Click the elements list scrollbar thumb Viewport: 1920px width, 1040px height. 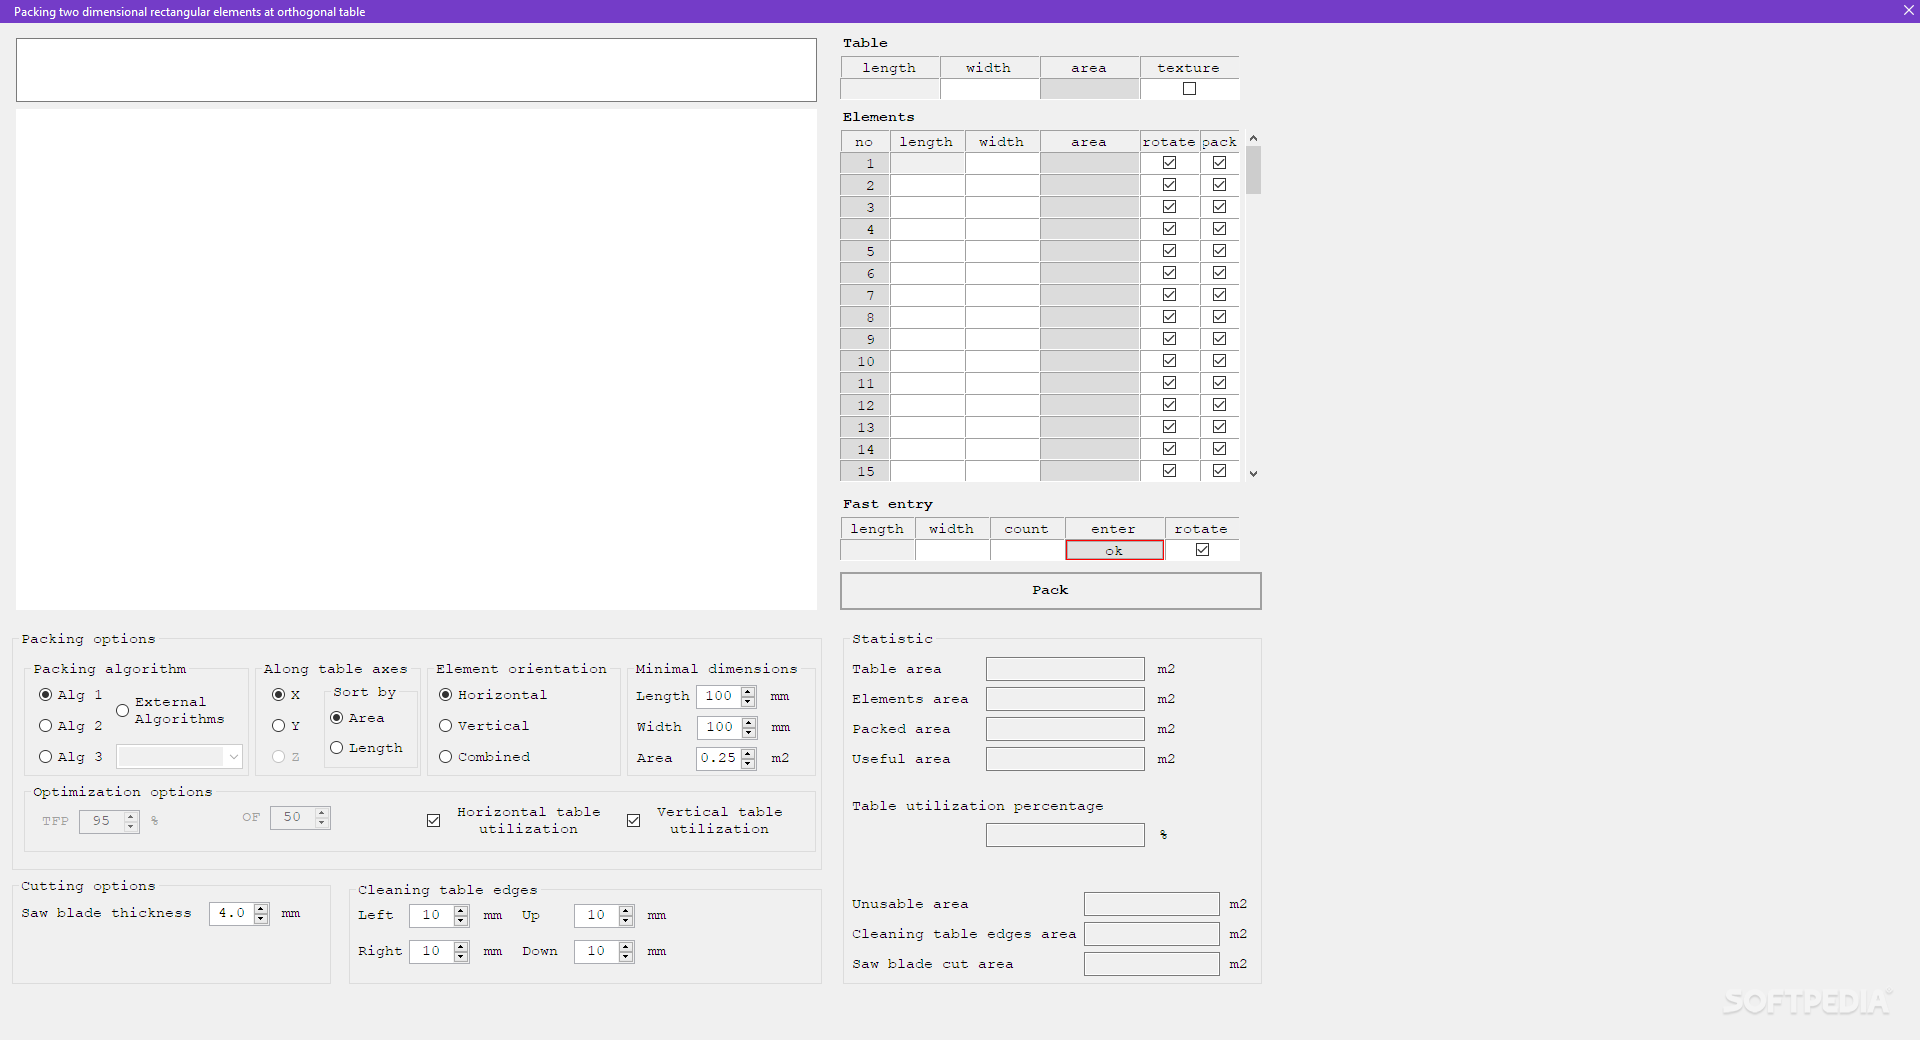point(1254,170)
